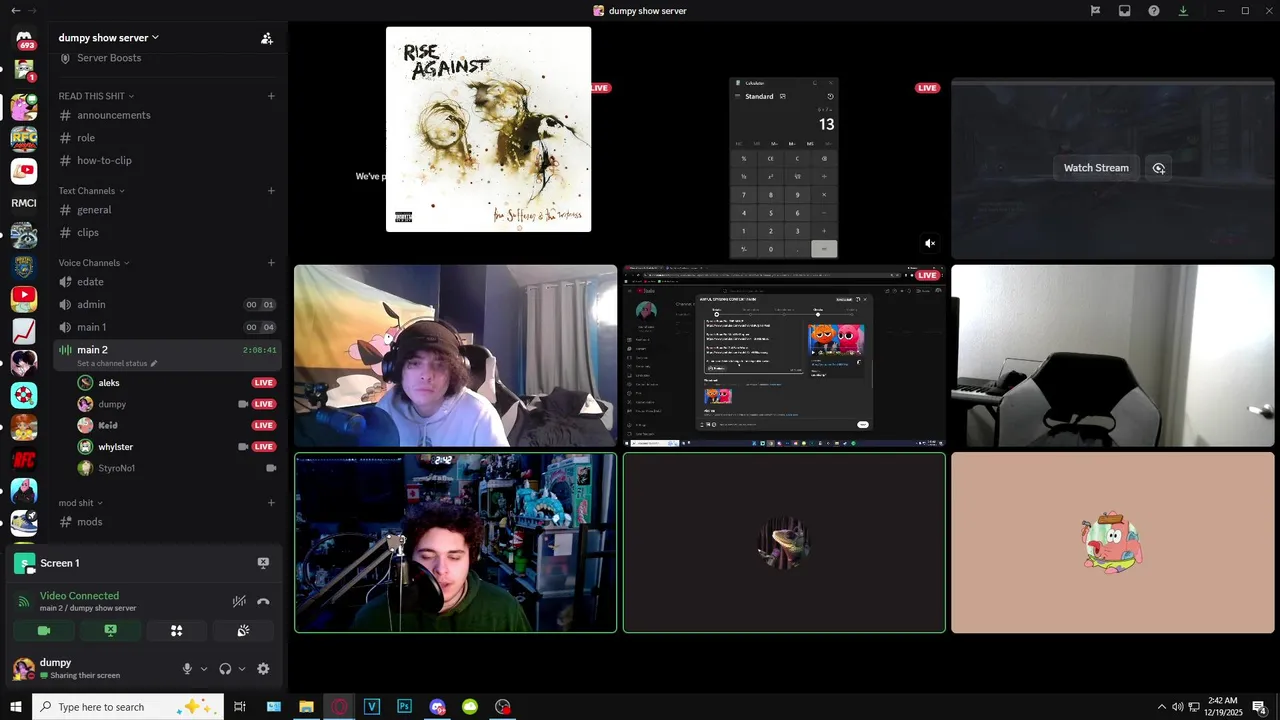Click the green download update icon
The width and height of the screenshot is (1280, 720).
[x=1183, y=11]
